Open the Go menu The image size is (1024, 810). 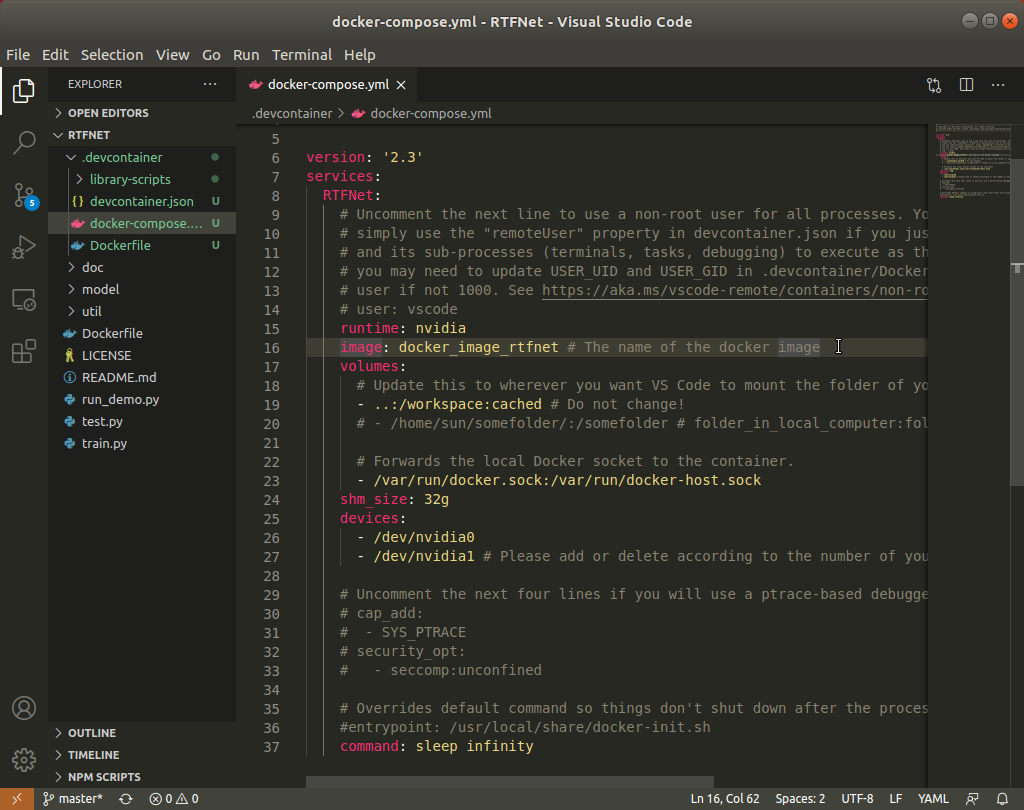click(x=211, y=55)
